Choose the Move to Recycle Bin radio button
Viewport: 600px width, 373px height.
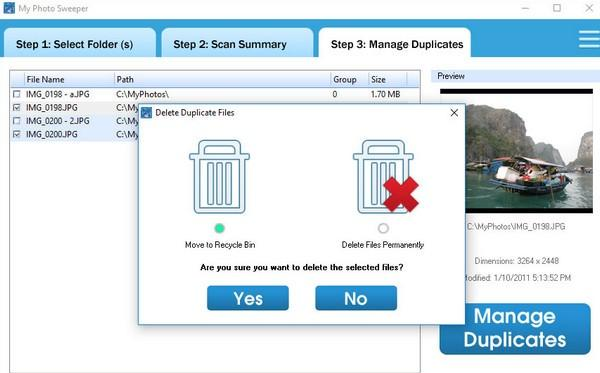click(219, 228)
